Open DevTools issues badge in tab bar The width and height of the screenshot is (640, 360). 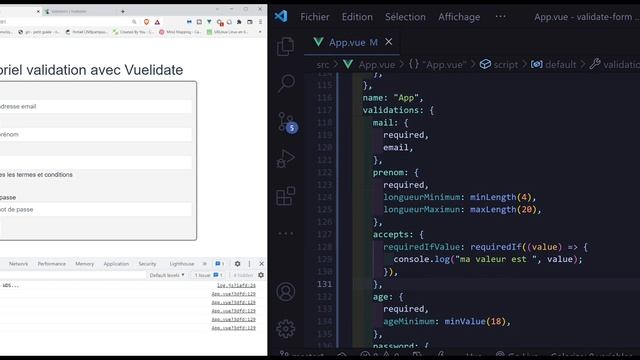pos(219,264)
